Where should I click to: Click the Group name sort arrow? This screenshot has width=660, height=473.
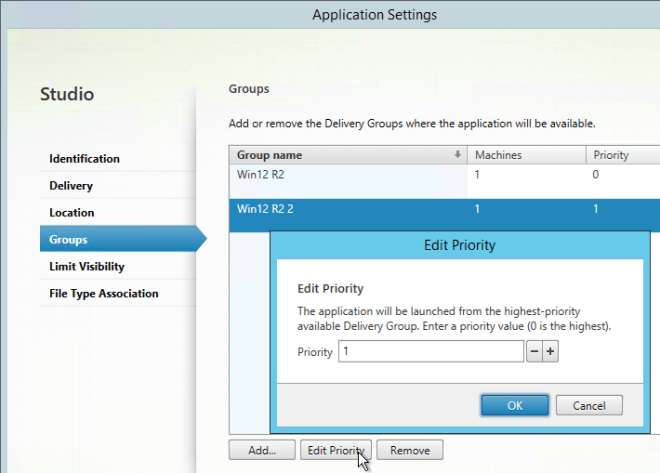[x=458, y=155]
